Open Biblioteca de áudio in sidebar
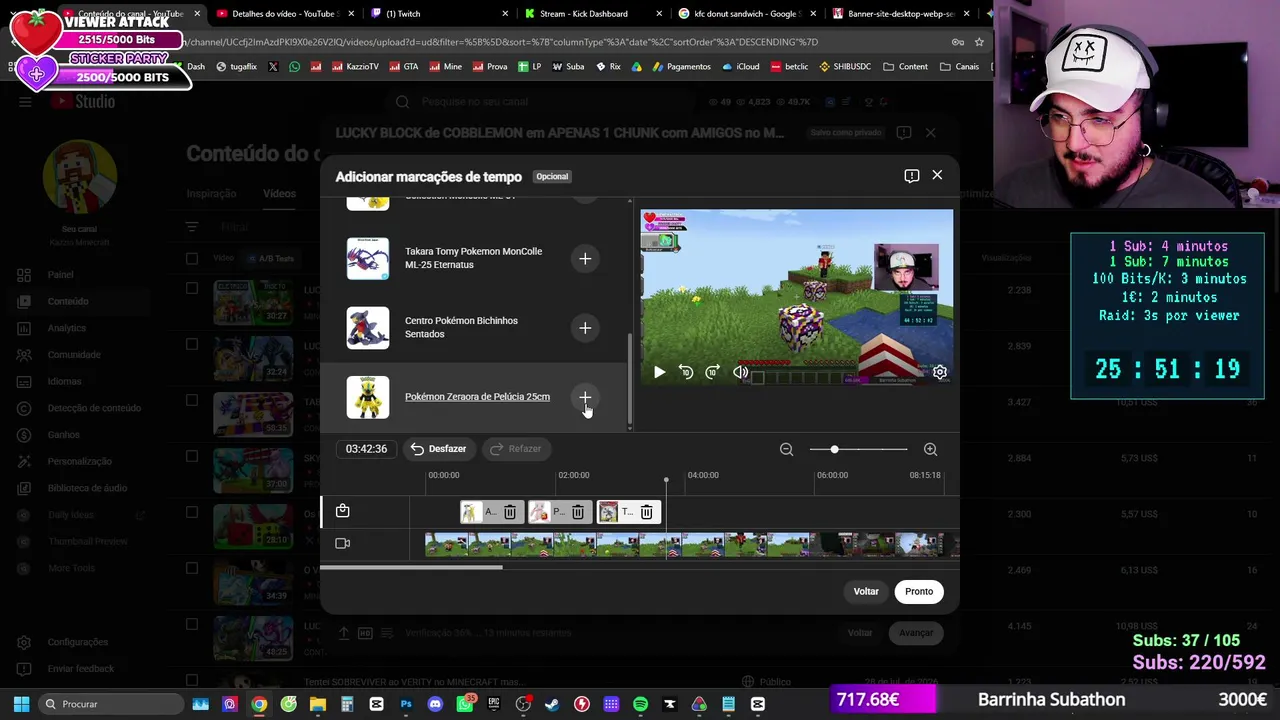This screenshot has width=1280, height=720. (87, 488)
